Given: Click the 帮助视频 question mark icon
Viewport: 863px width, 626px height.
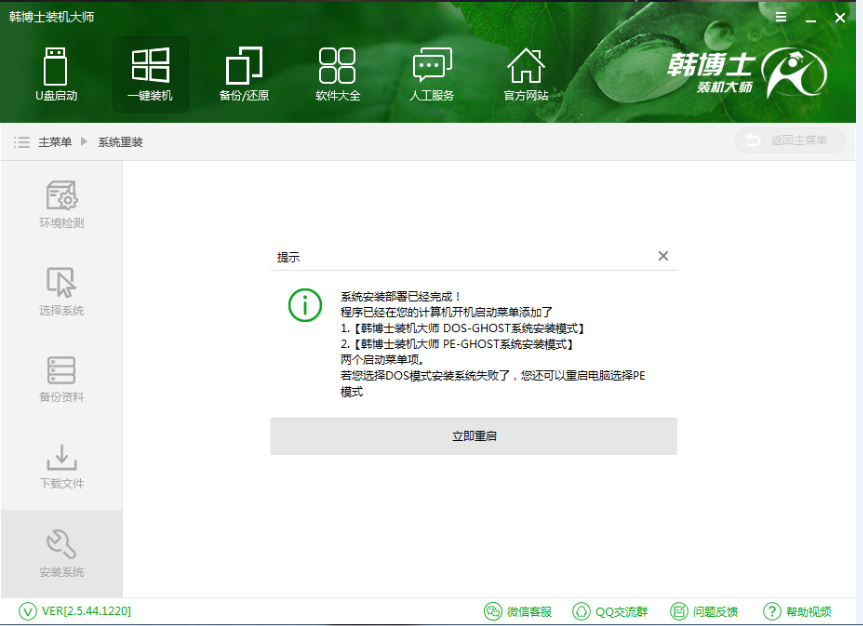Looking at the screenshot, I should click(x=772, y=611).
